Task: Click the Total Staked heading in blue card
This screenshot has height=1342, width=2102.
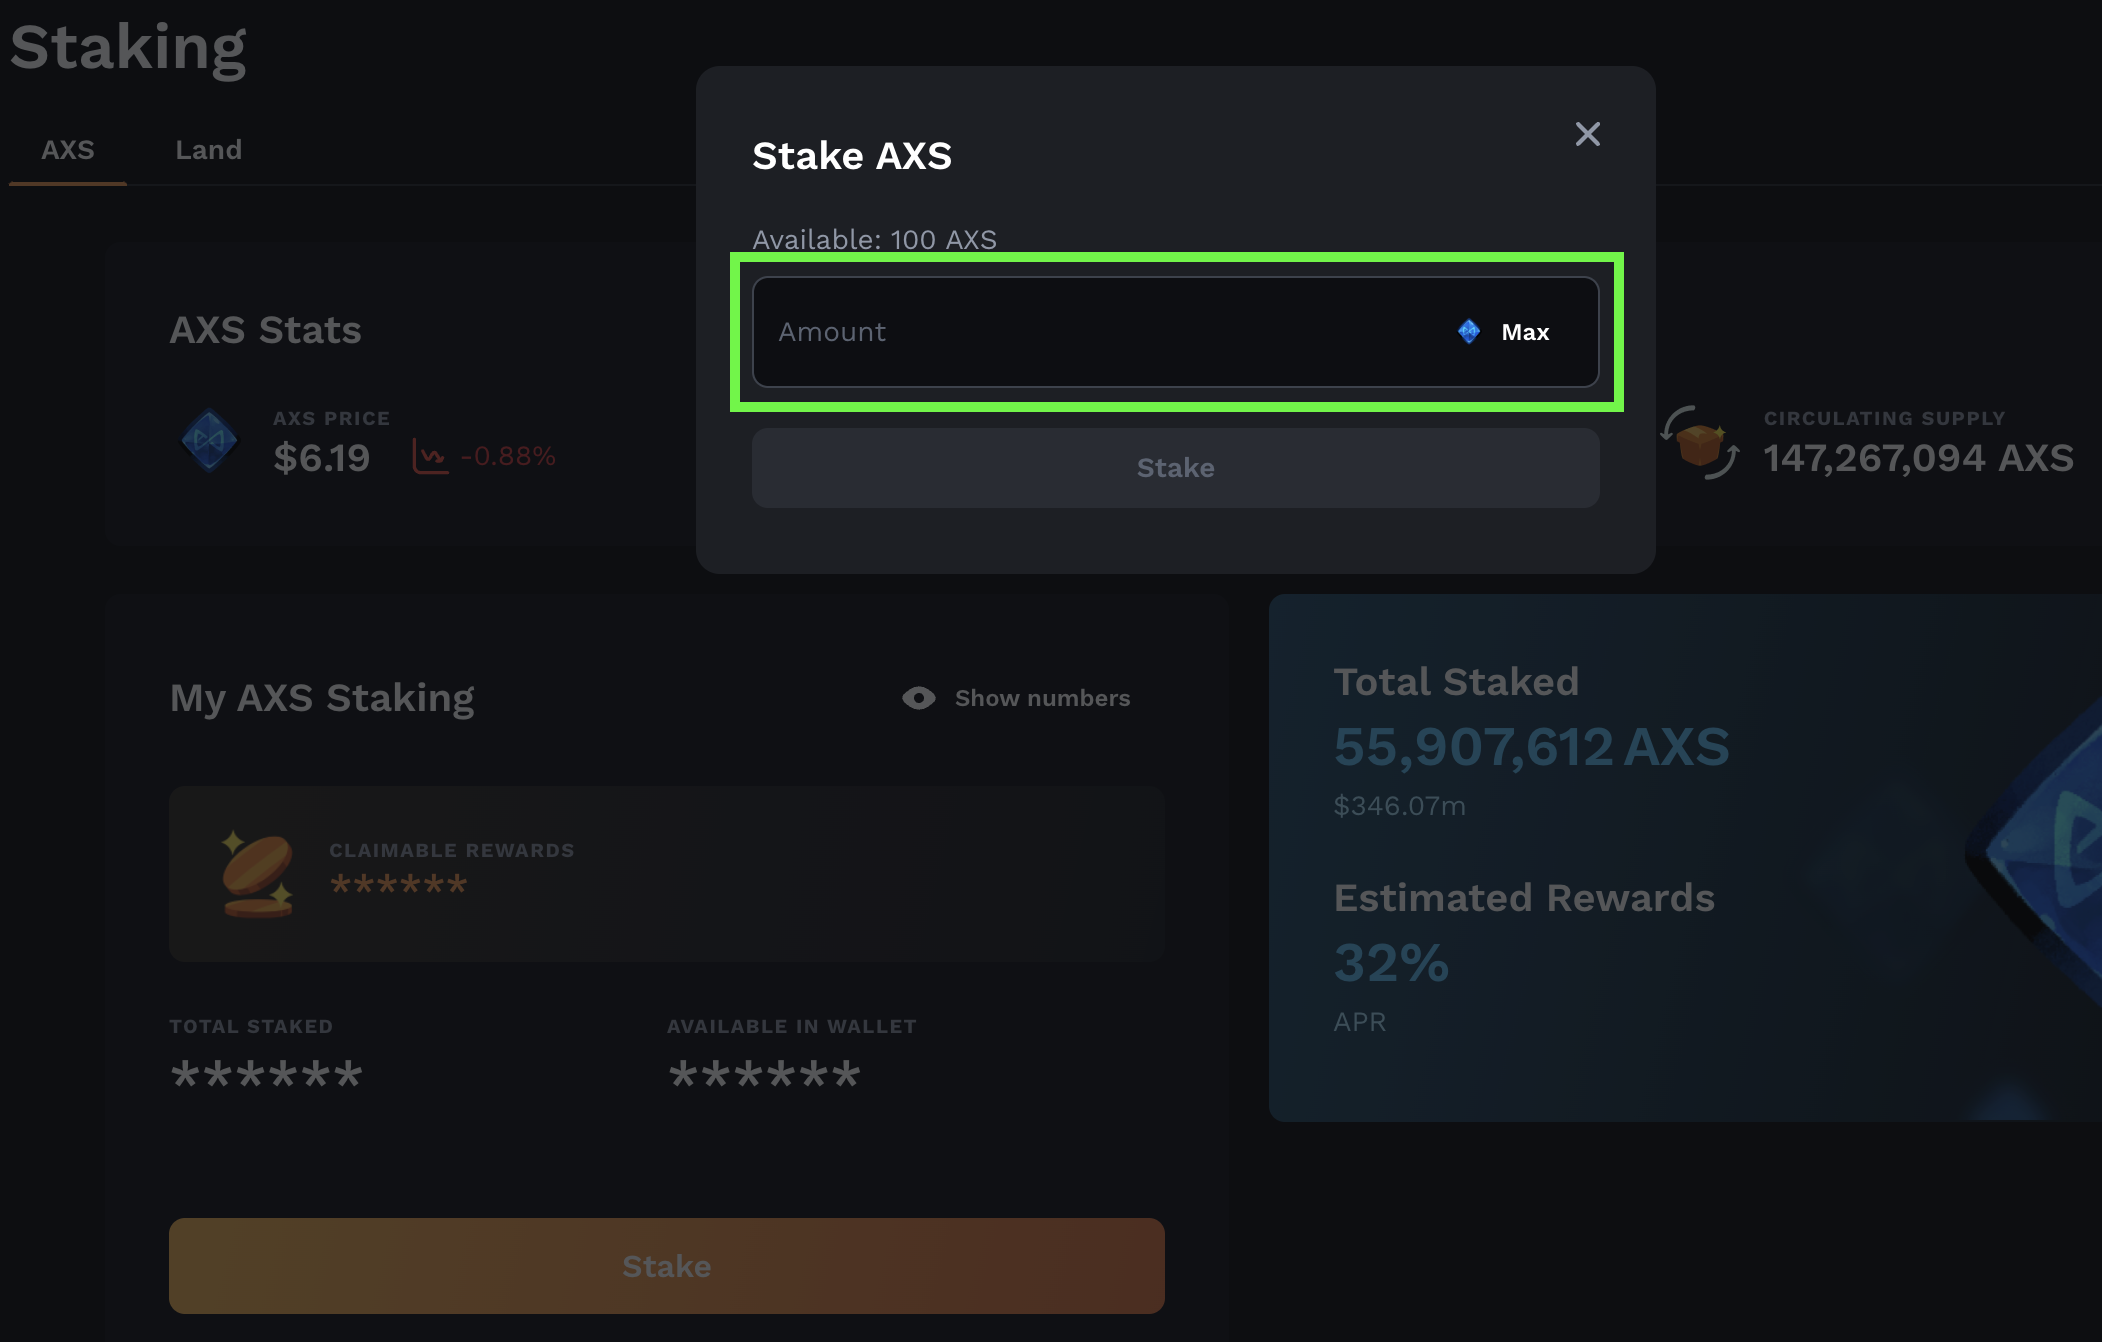Action: [x=1456, y=682]
